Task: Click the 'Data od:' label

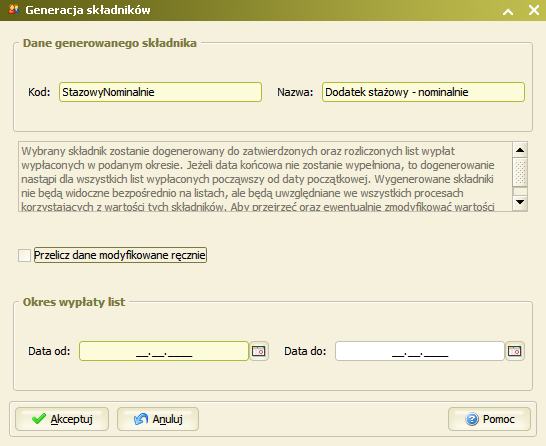Action: coord(49,351)
